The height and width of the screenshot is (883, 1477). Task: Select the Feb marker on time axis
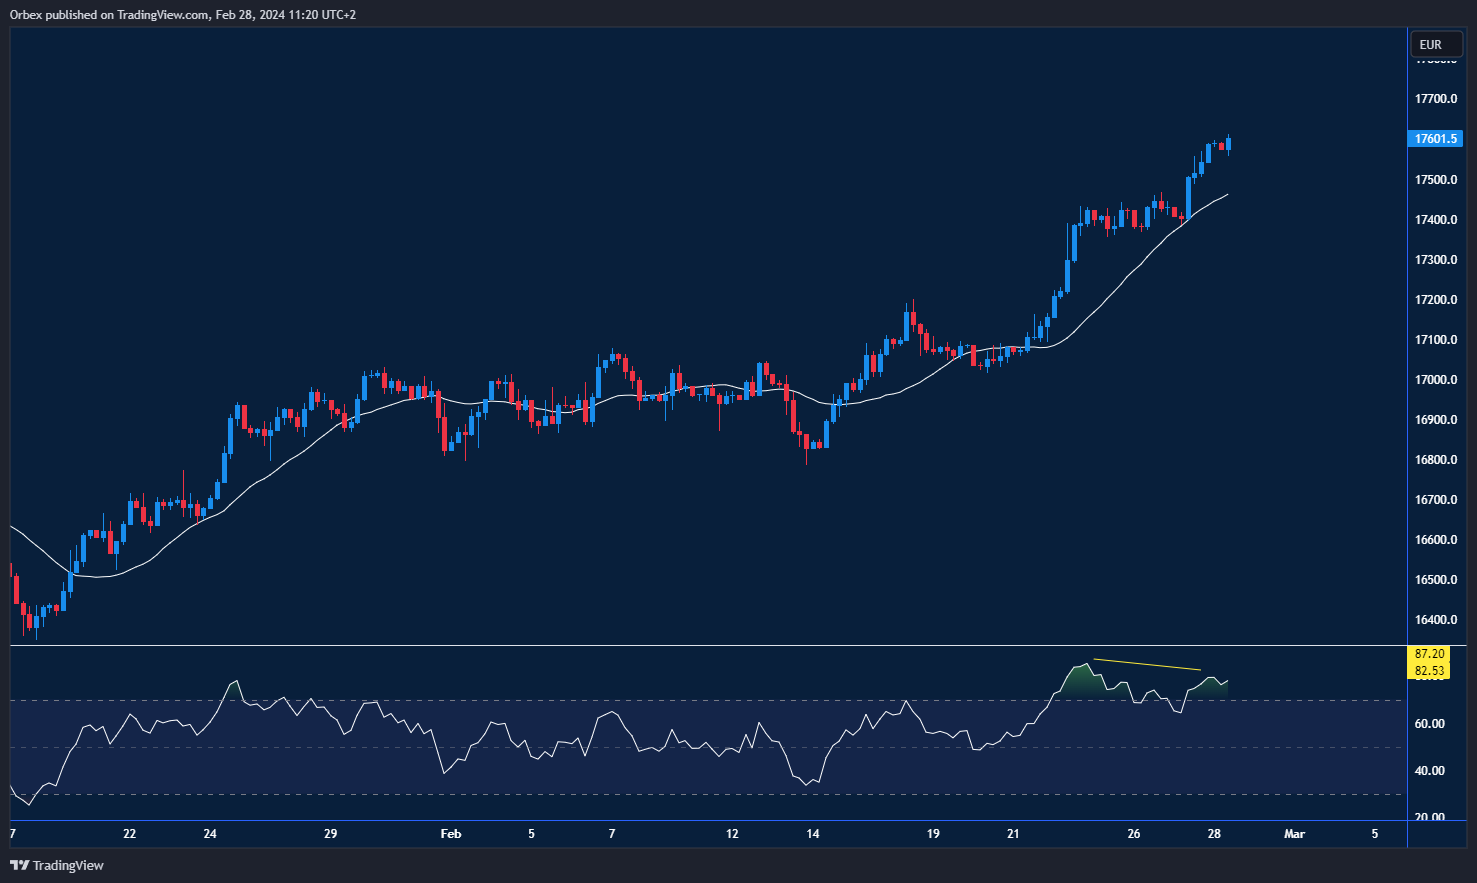pos(451,834)
